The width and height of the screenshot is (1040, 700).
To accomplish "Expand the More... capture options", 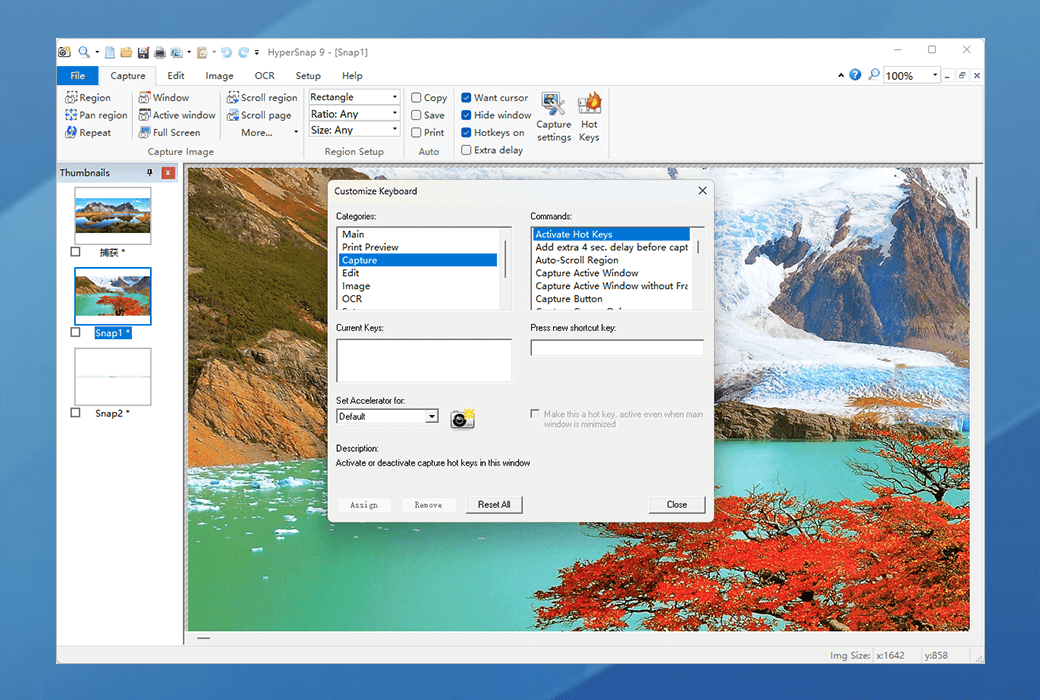I will [269, 133].
